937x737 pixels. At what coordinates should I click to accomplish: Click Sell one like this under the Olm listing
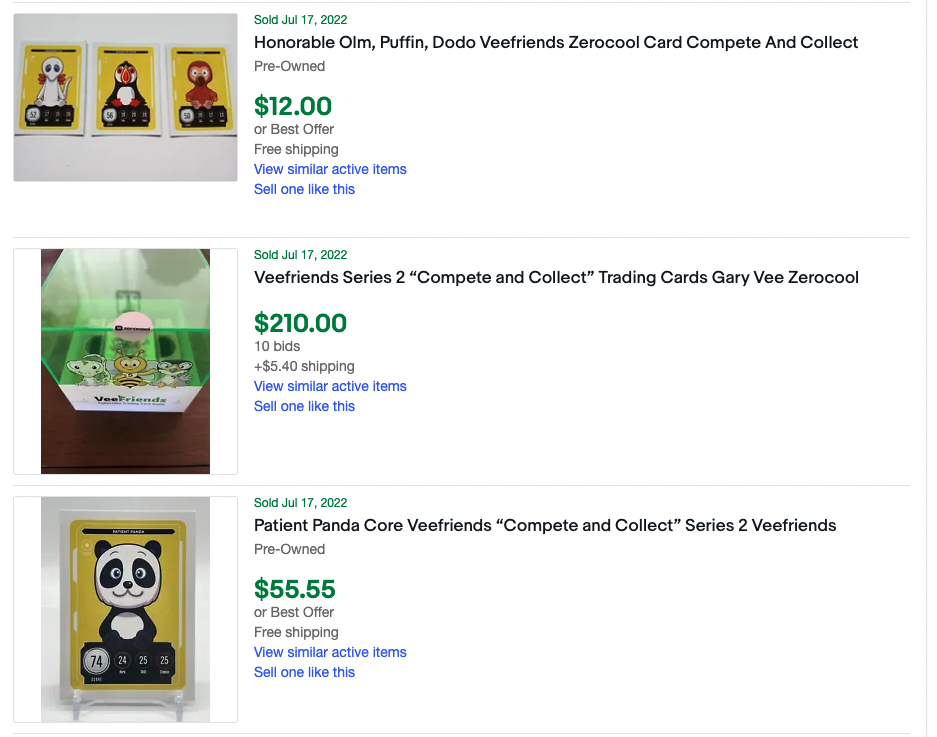[304, 189]
